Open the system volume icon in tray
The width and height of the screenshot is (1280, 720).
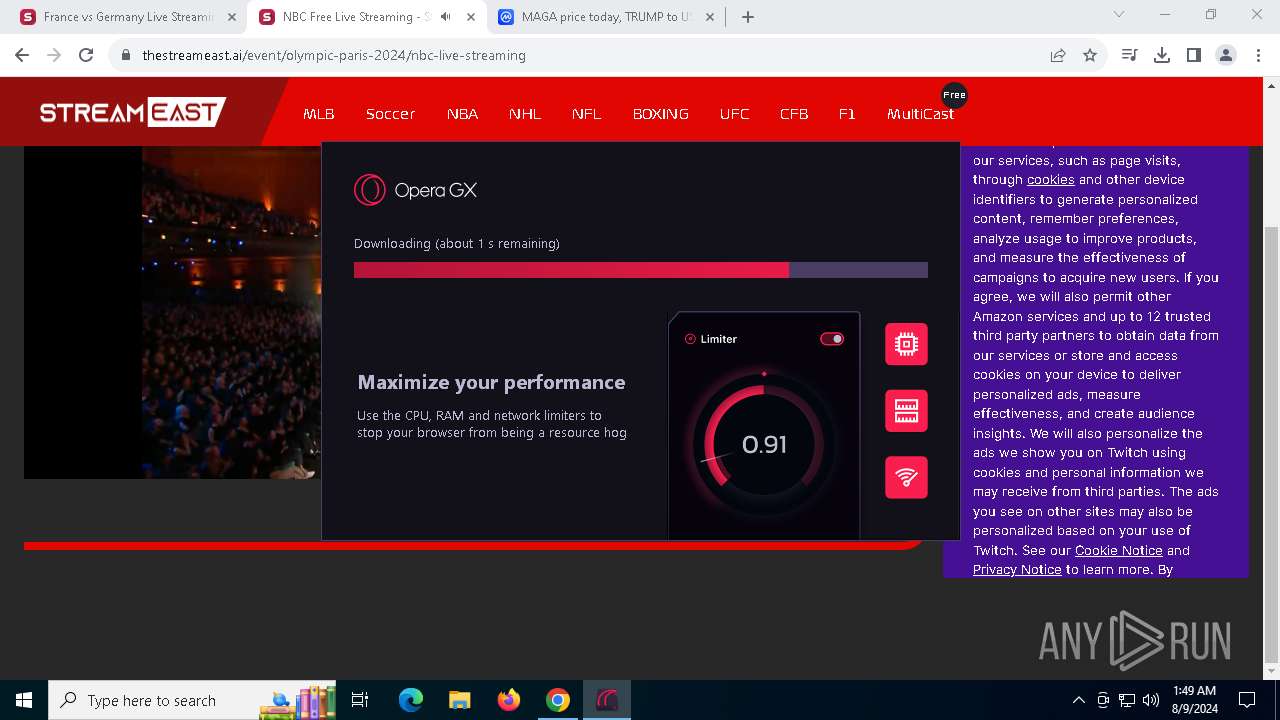(x=1151, y=700)
